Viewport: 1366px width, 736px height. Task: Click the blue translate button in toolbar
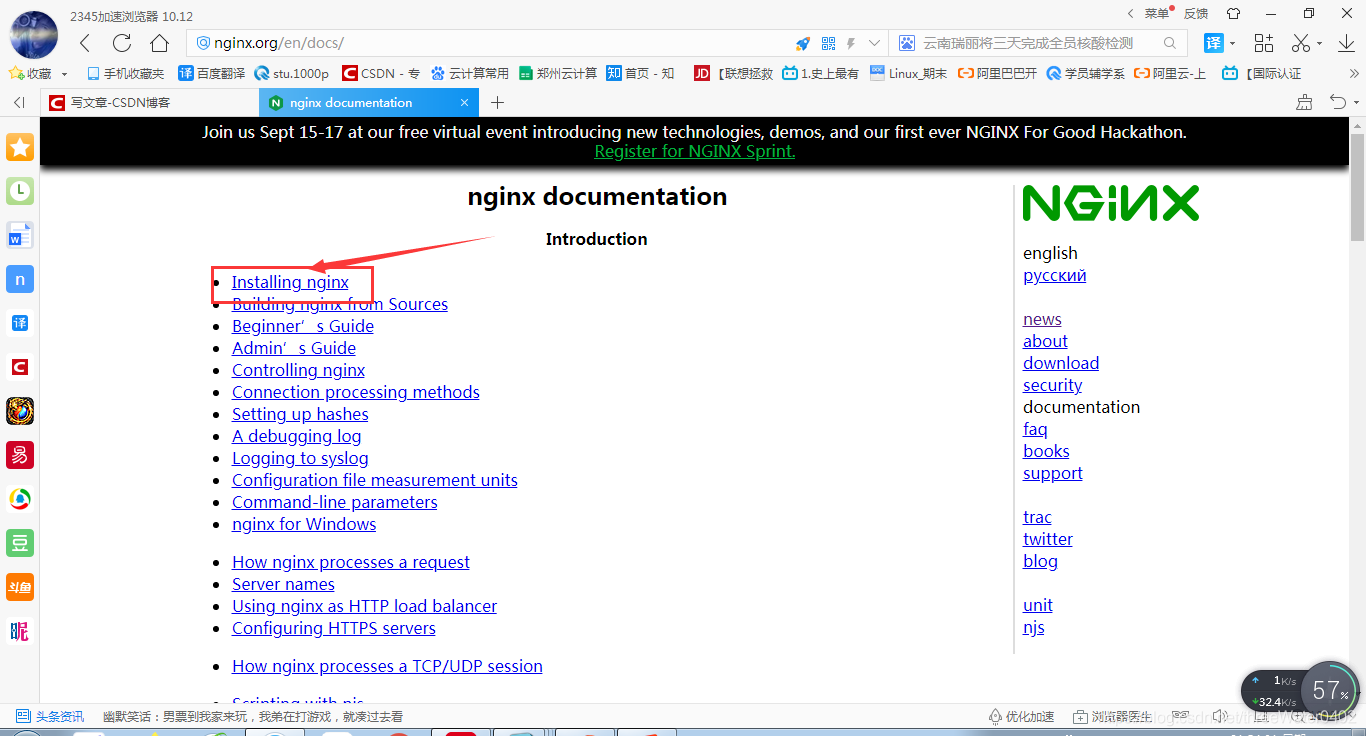1213,43
